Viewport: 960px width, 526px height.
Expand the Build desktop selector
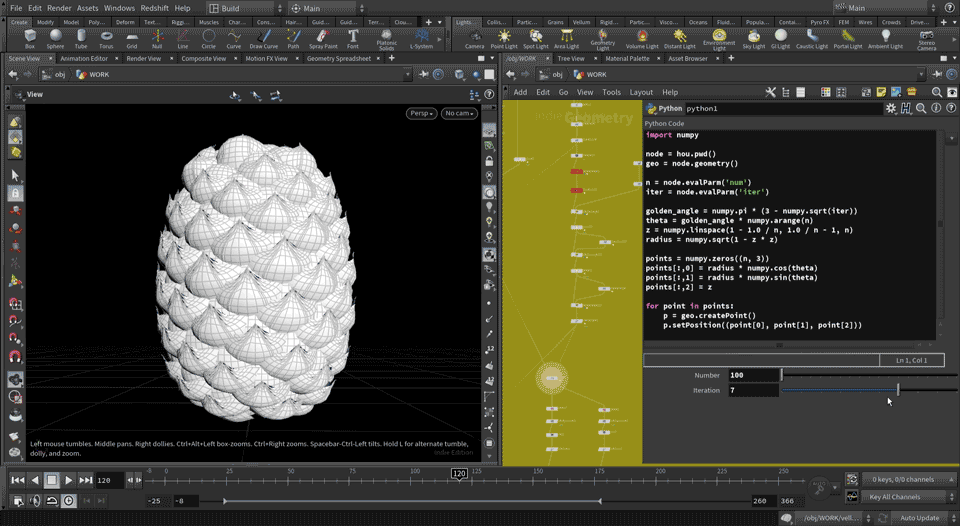pyautogui.click(x=240, y=8)
